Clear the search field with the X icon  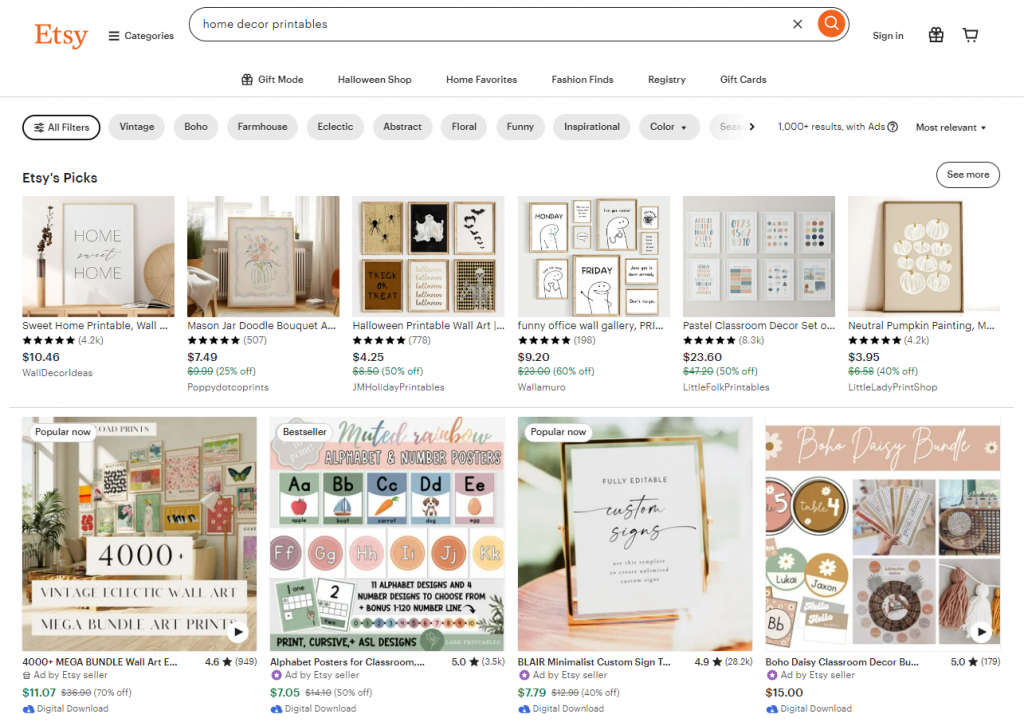[797, 23]
